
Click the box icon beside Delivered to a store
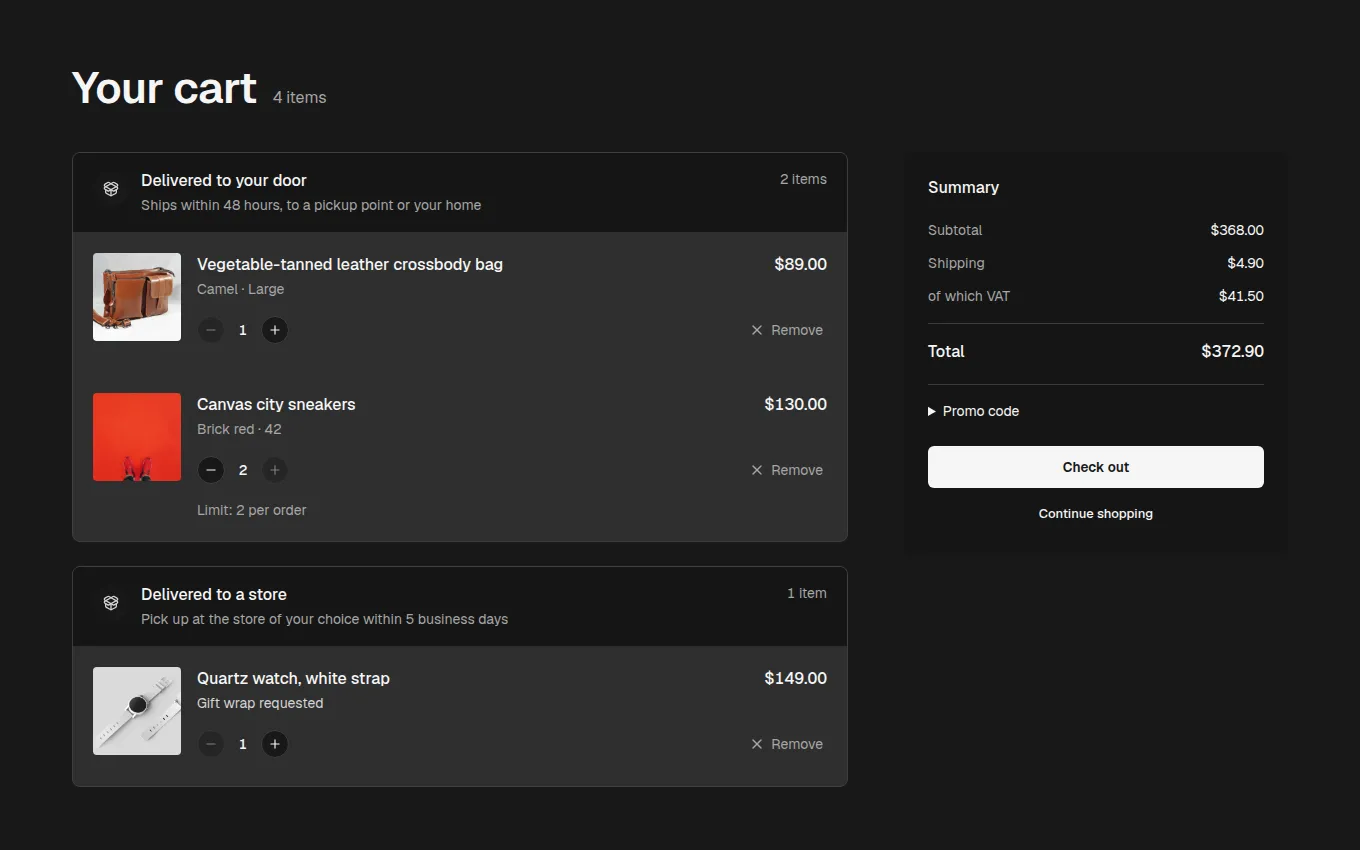tap(111, 603)
